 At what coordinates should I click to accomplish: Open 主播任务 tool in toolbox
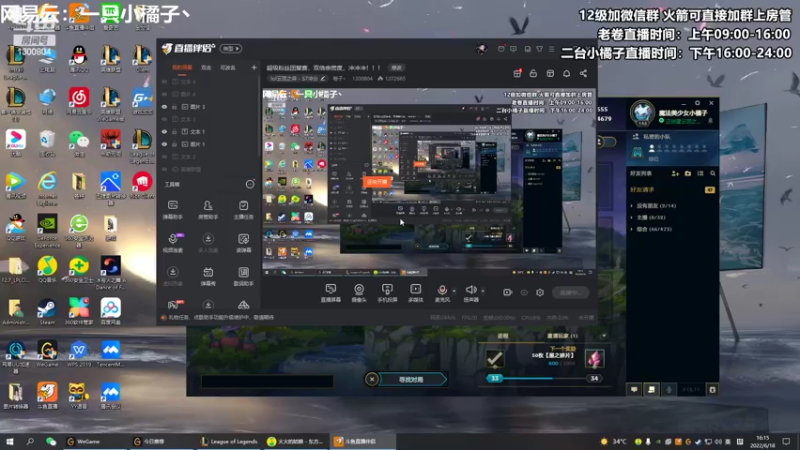pos(243,209)
